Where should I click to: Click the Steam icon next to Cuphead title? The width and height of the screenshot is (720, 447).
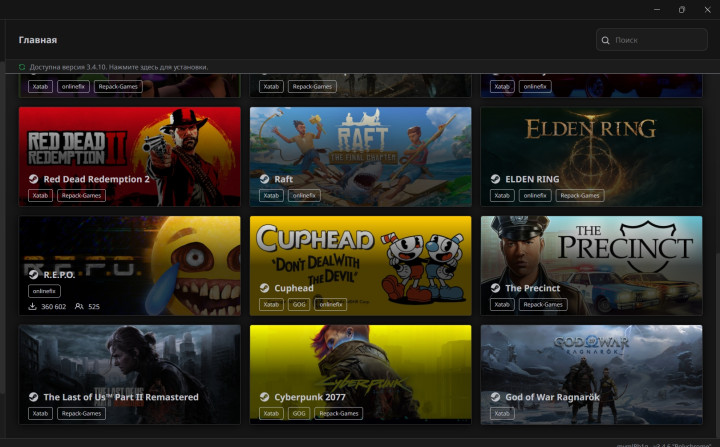264,288
